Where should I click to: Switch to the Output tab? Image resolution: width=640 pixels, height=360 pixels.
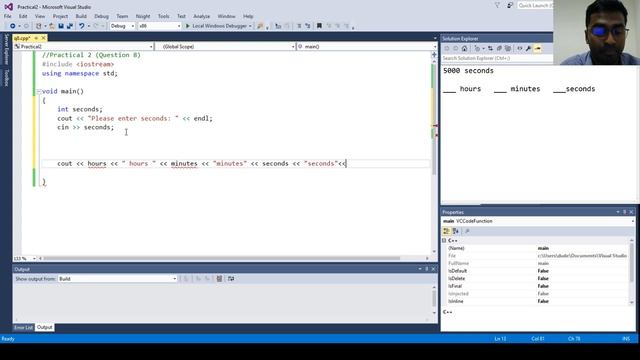tap(44, 327)
